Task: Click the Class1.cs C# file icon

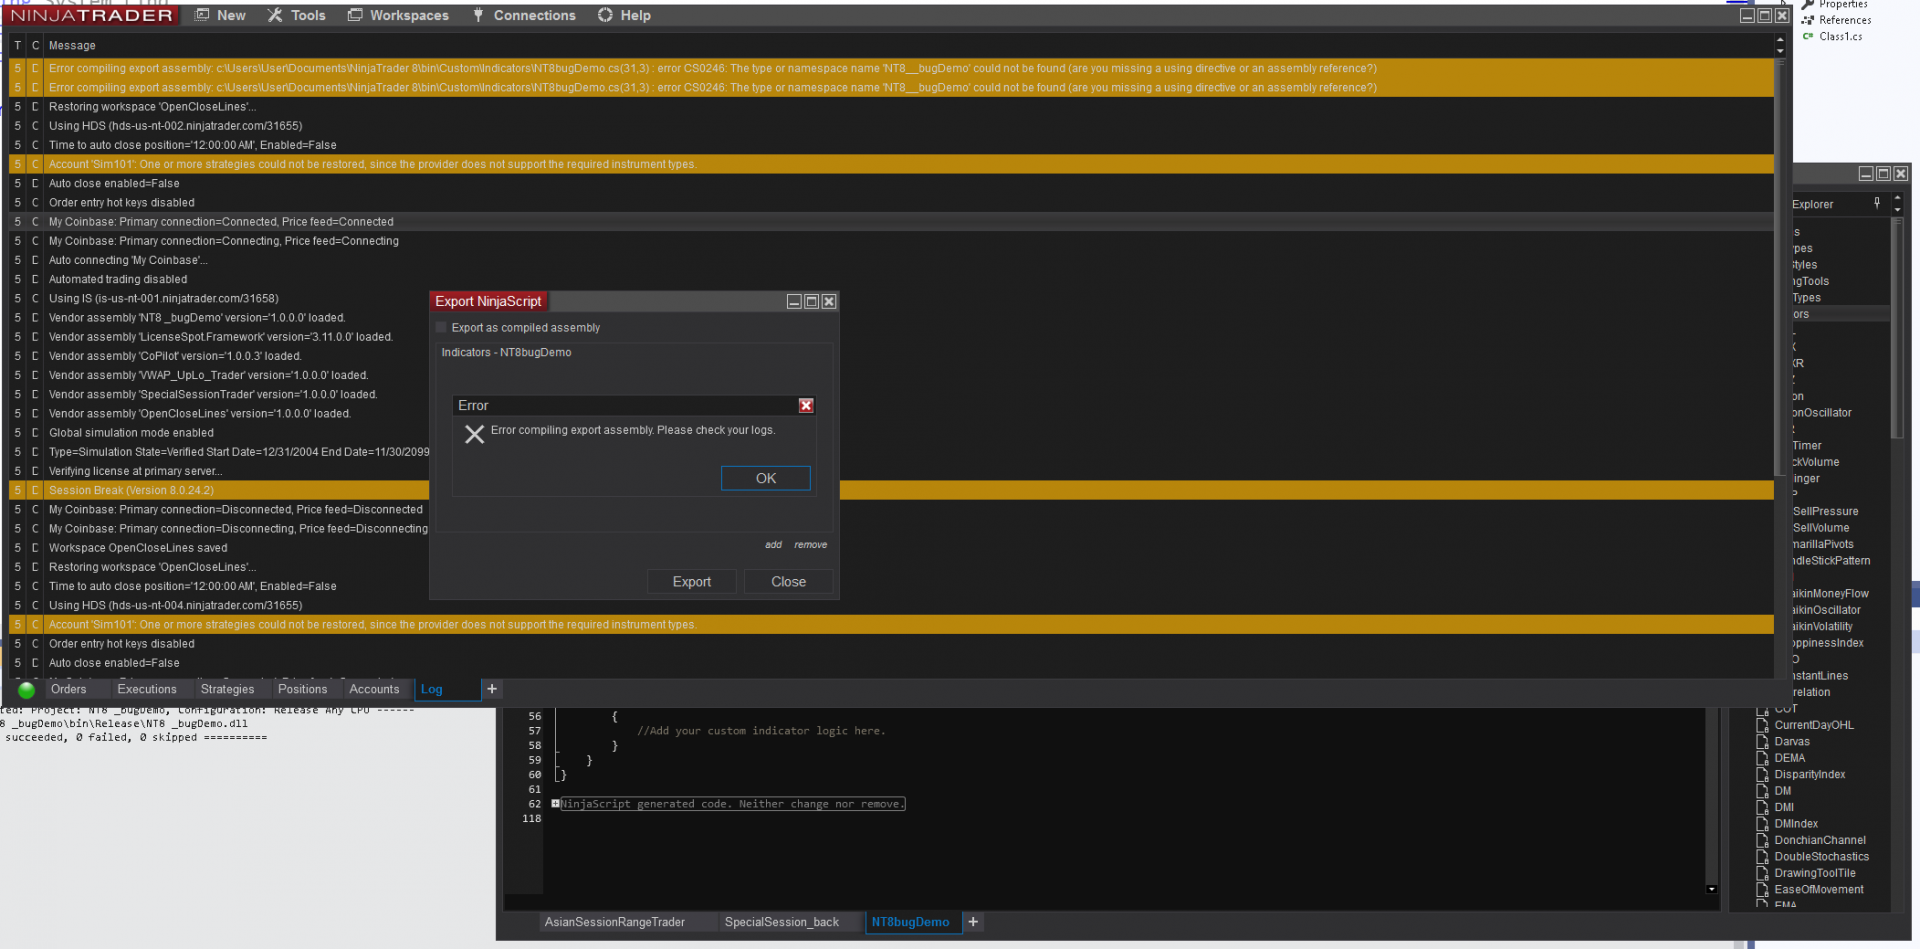Action: [1808, 37]
